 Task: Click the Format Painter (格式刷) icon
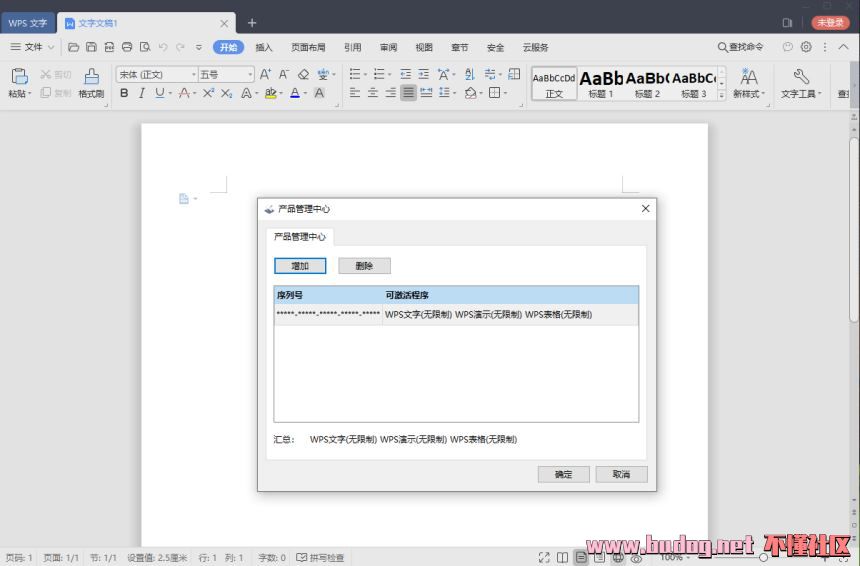(x=91, y=77)
